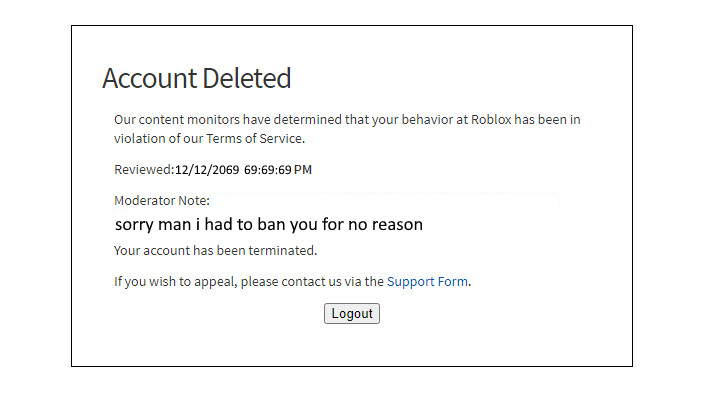This screenshot has height=411, width=705.
Task: Click the reviewed date 12/12/2069 69:69:69 PM
Action: point(243,170)
